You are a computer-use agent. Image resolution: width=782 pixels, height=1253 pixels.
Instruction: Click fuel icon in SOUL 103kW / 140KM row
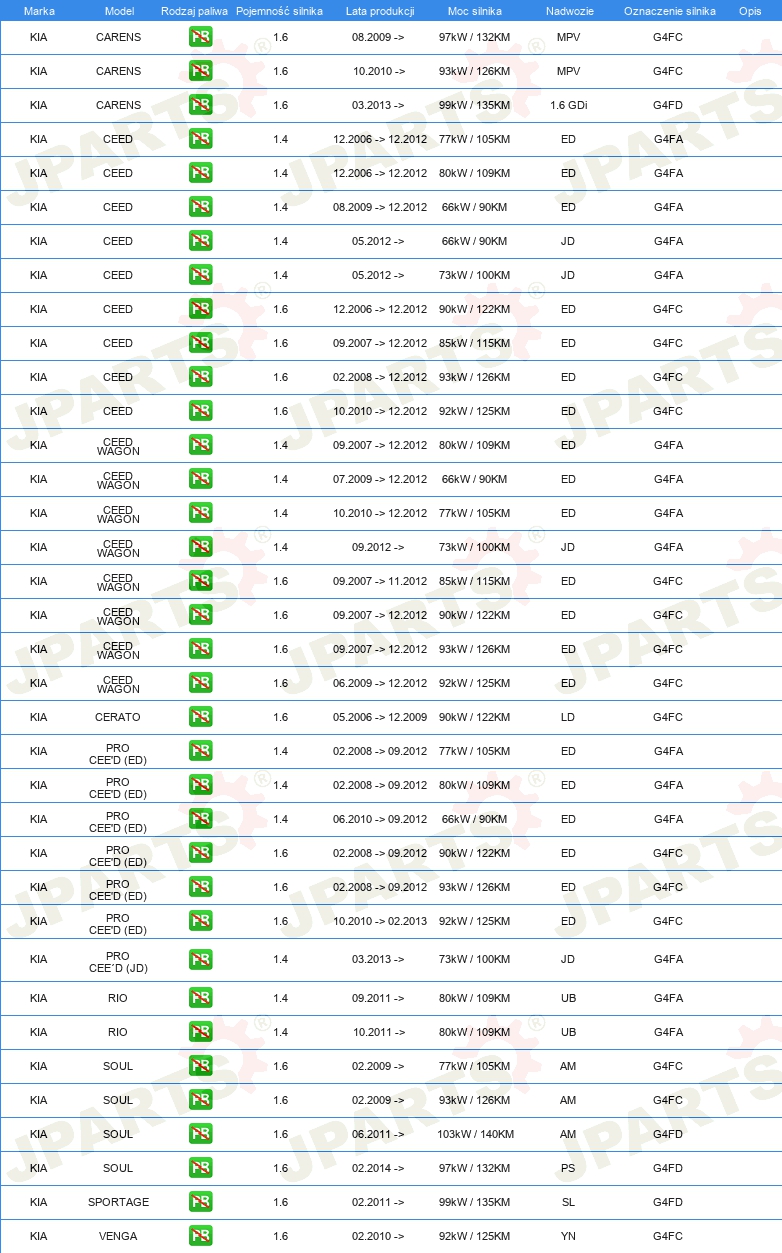pyautogui.click(x=200, y=1134)
